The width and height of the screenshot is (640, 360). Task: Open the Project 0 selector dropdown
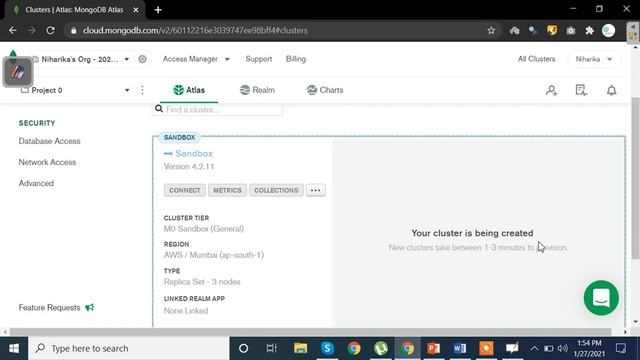pos(127,90)
